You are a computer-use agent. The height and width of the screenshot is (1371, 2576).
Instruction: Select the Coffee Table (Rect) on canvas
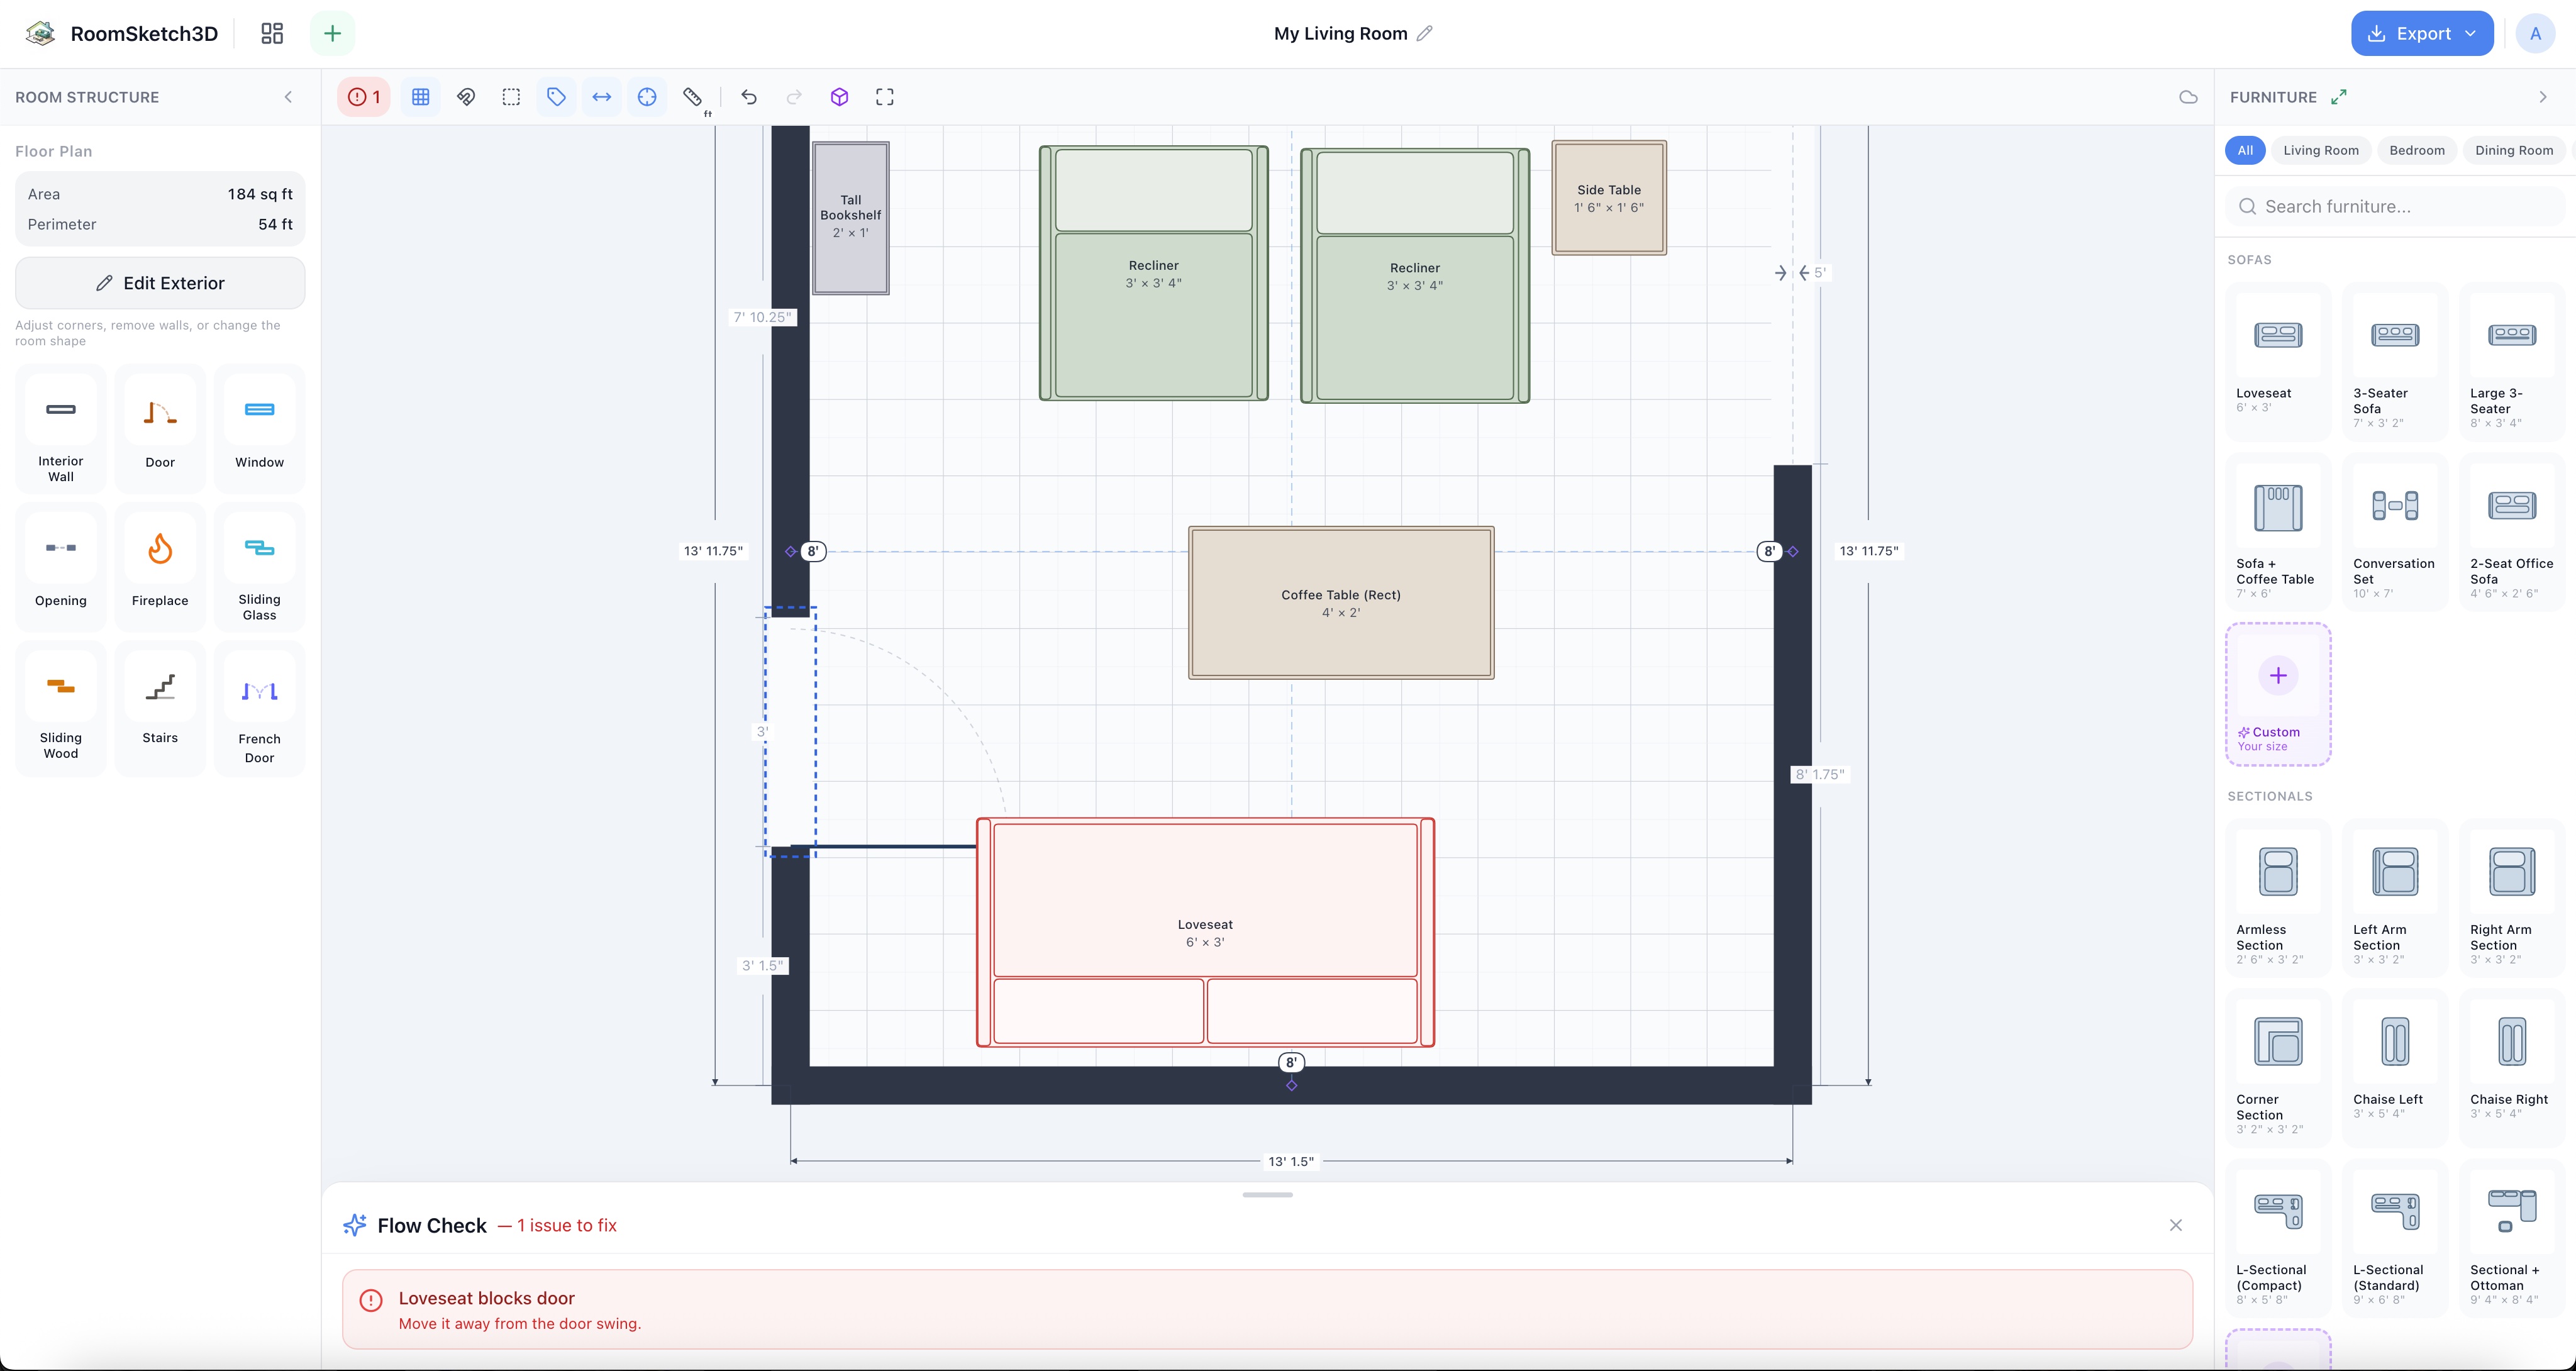pyautogui.click(x=1341, y=603)
